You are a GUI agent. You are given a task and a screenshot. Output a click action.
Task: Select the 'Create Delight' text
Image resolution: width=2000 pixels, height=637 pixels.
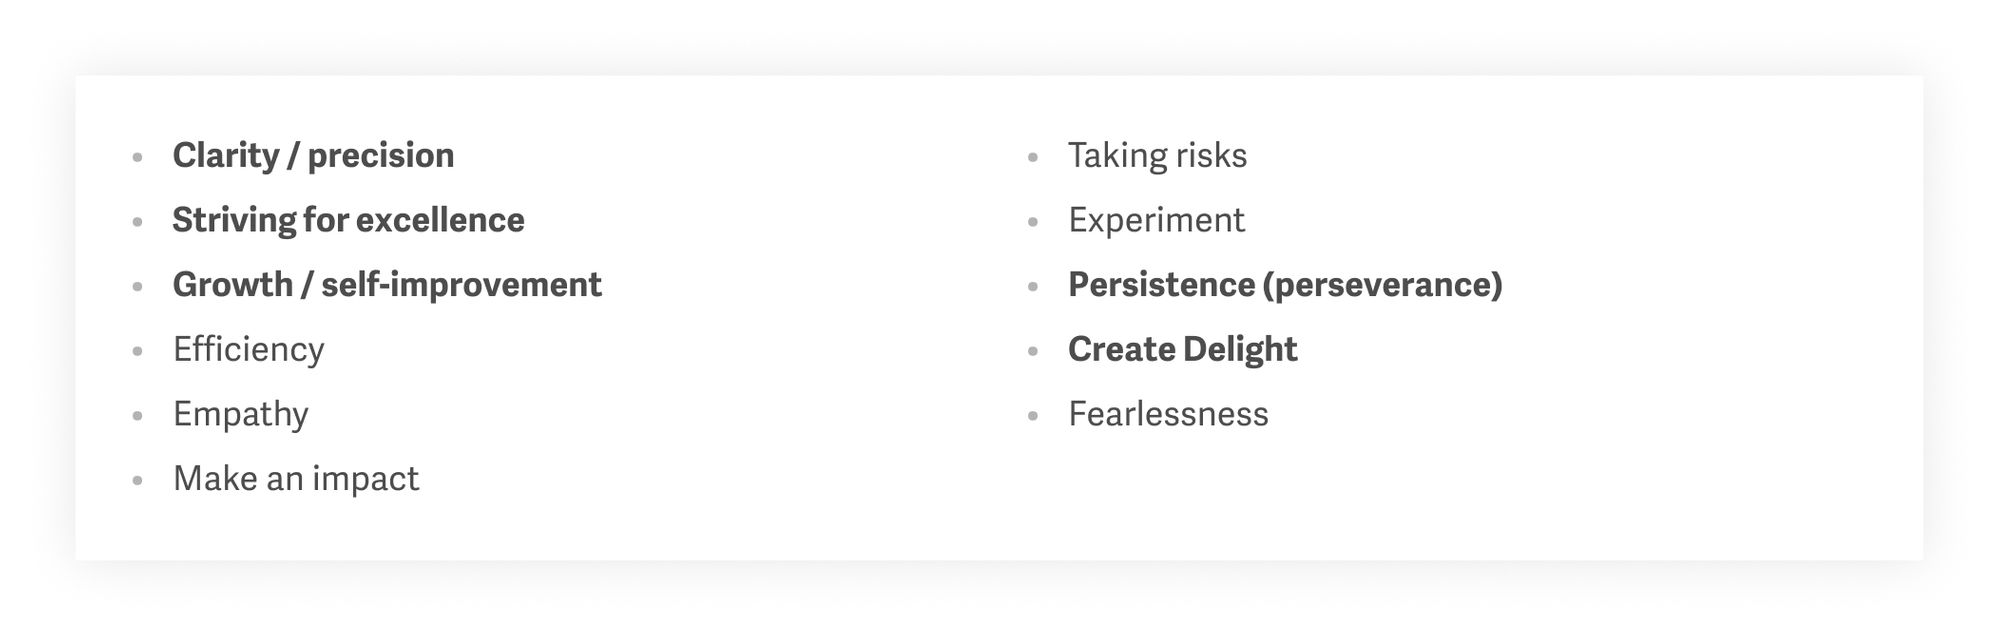1182,350
